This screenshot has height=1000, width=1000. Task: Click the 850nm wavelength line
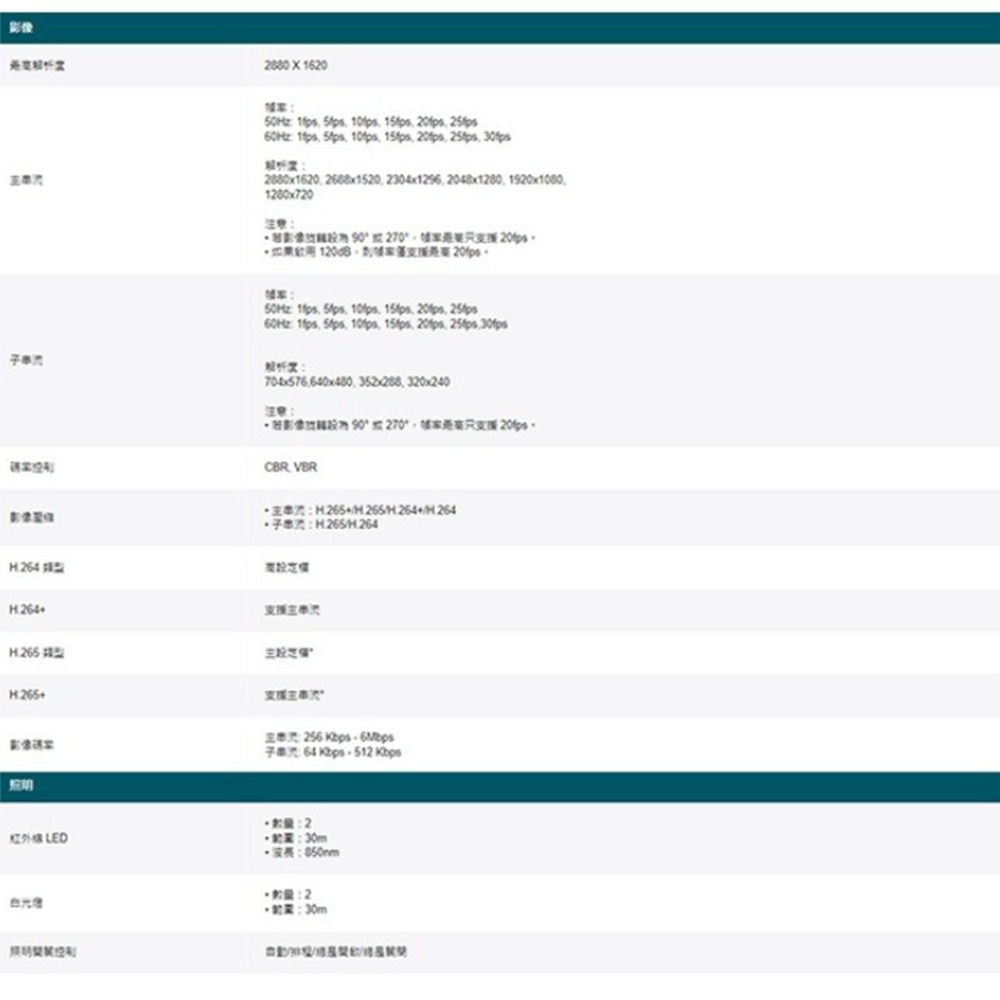tap(302, 853)
